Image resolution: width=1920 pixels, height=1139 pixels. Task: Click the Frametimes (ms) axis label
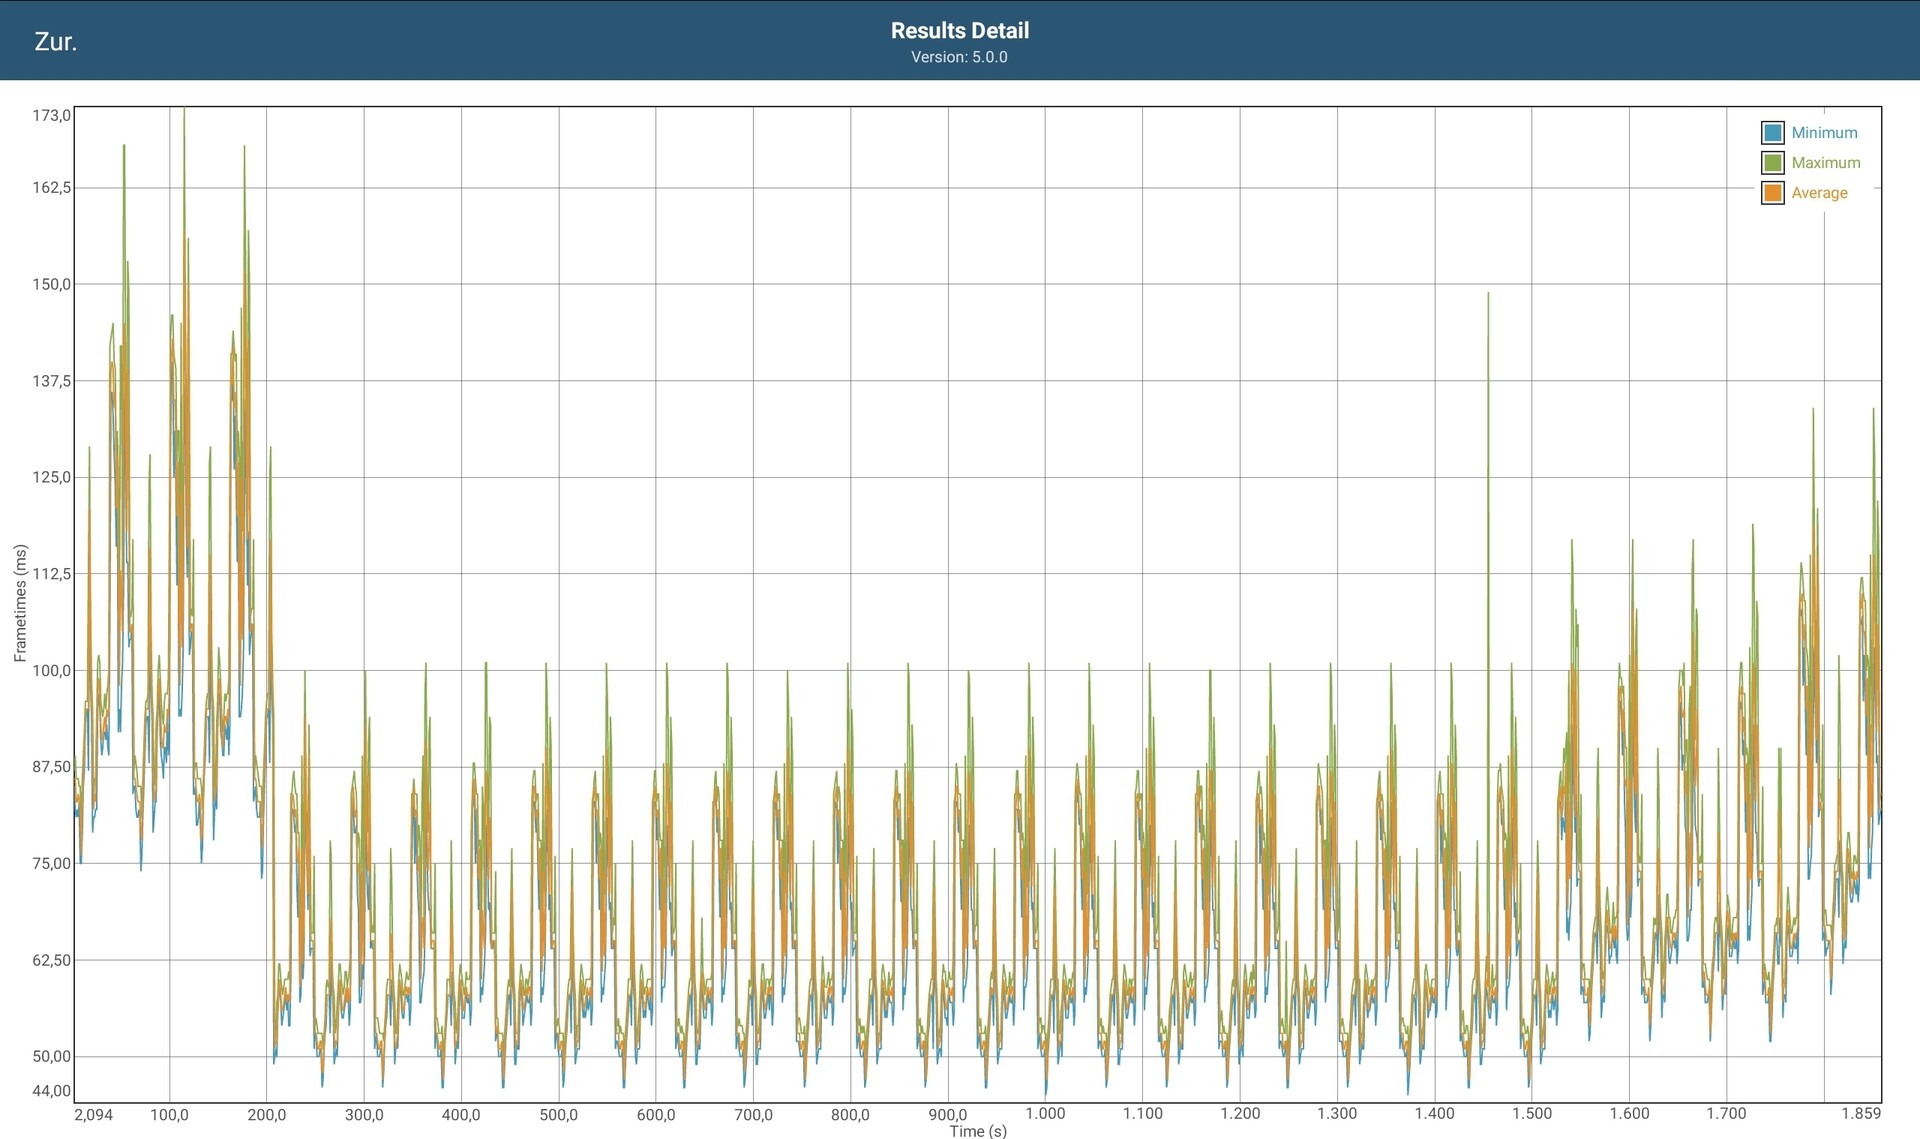(x=20, y=603)
